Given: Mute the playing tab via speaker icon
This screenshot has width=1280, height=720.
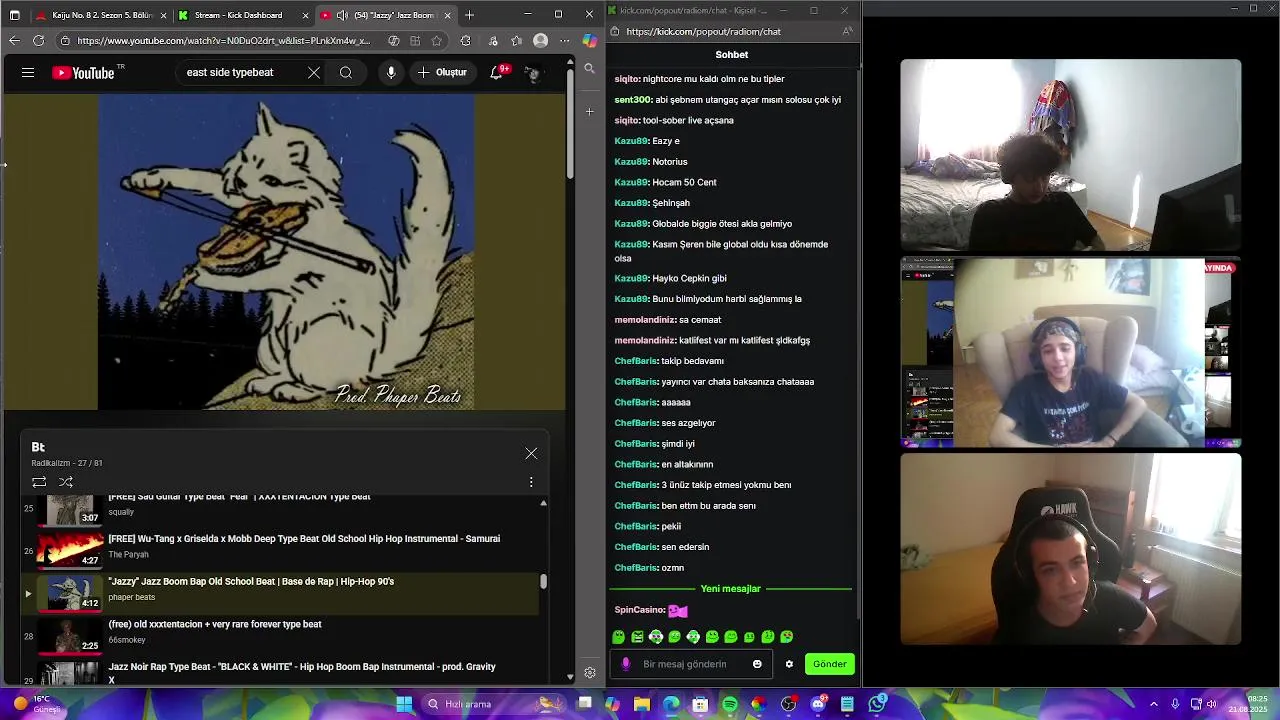Looking at the screenshot, I should [342, 15].
